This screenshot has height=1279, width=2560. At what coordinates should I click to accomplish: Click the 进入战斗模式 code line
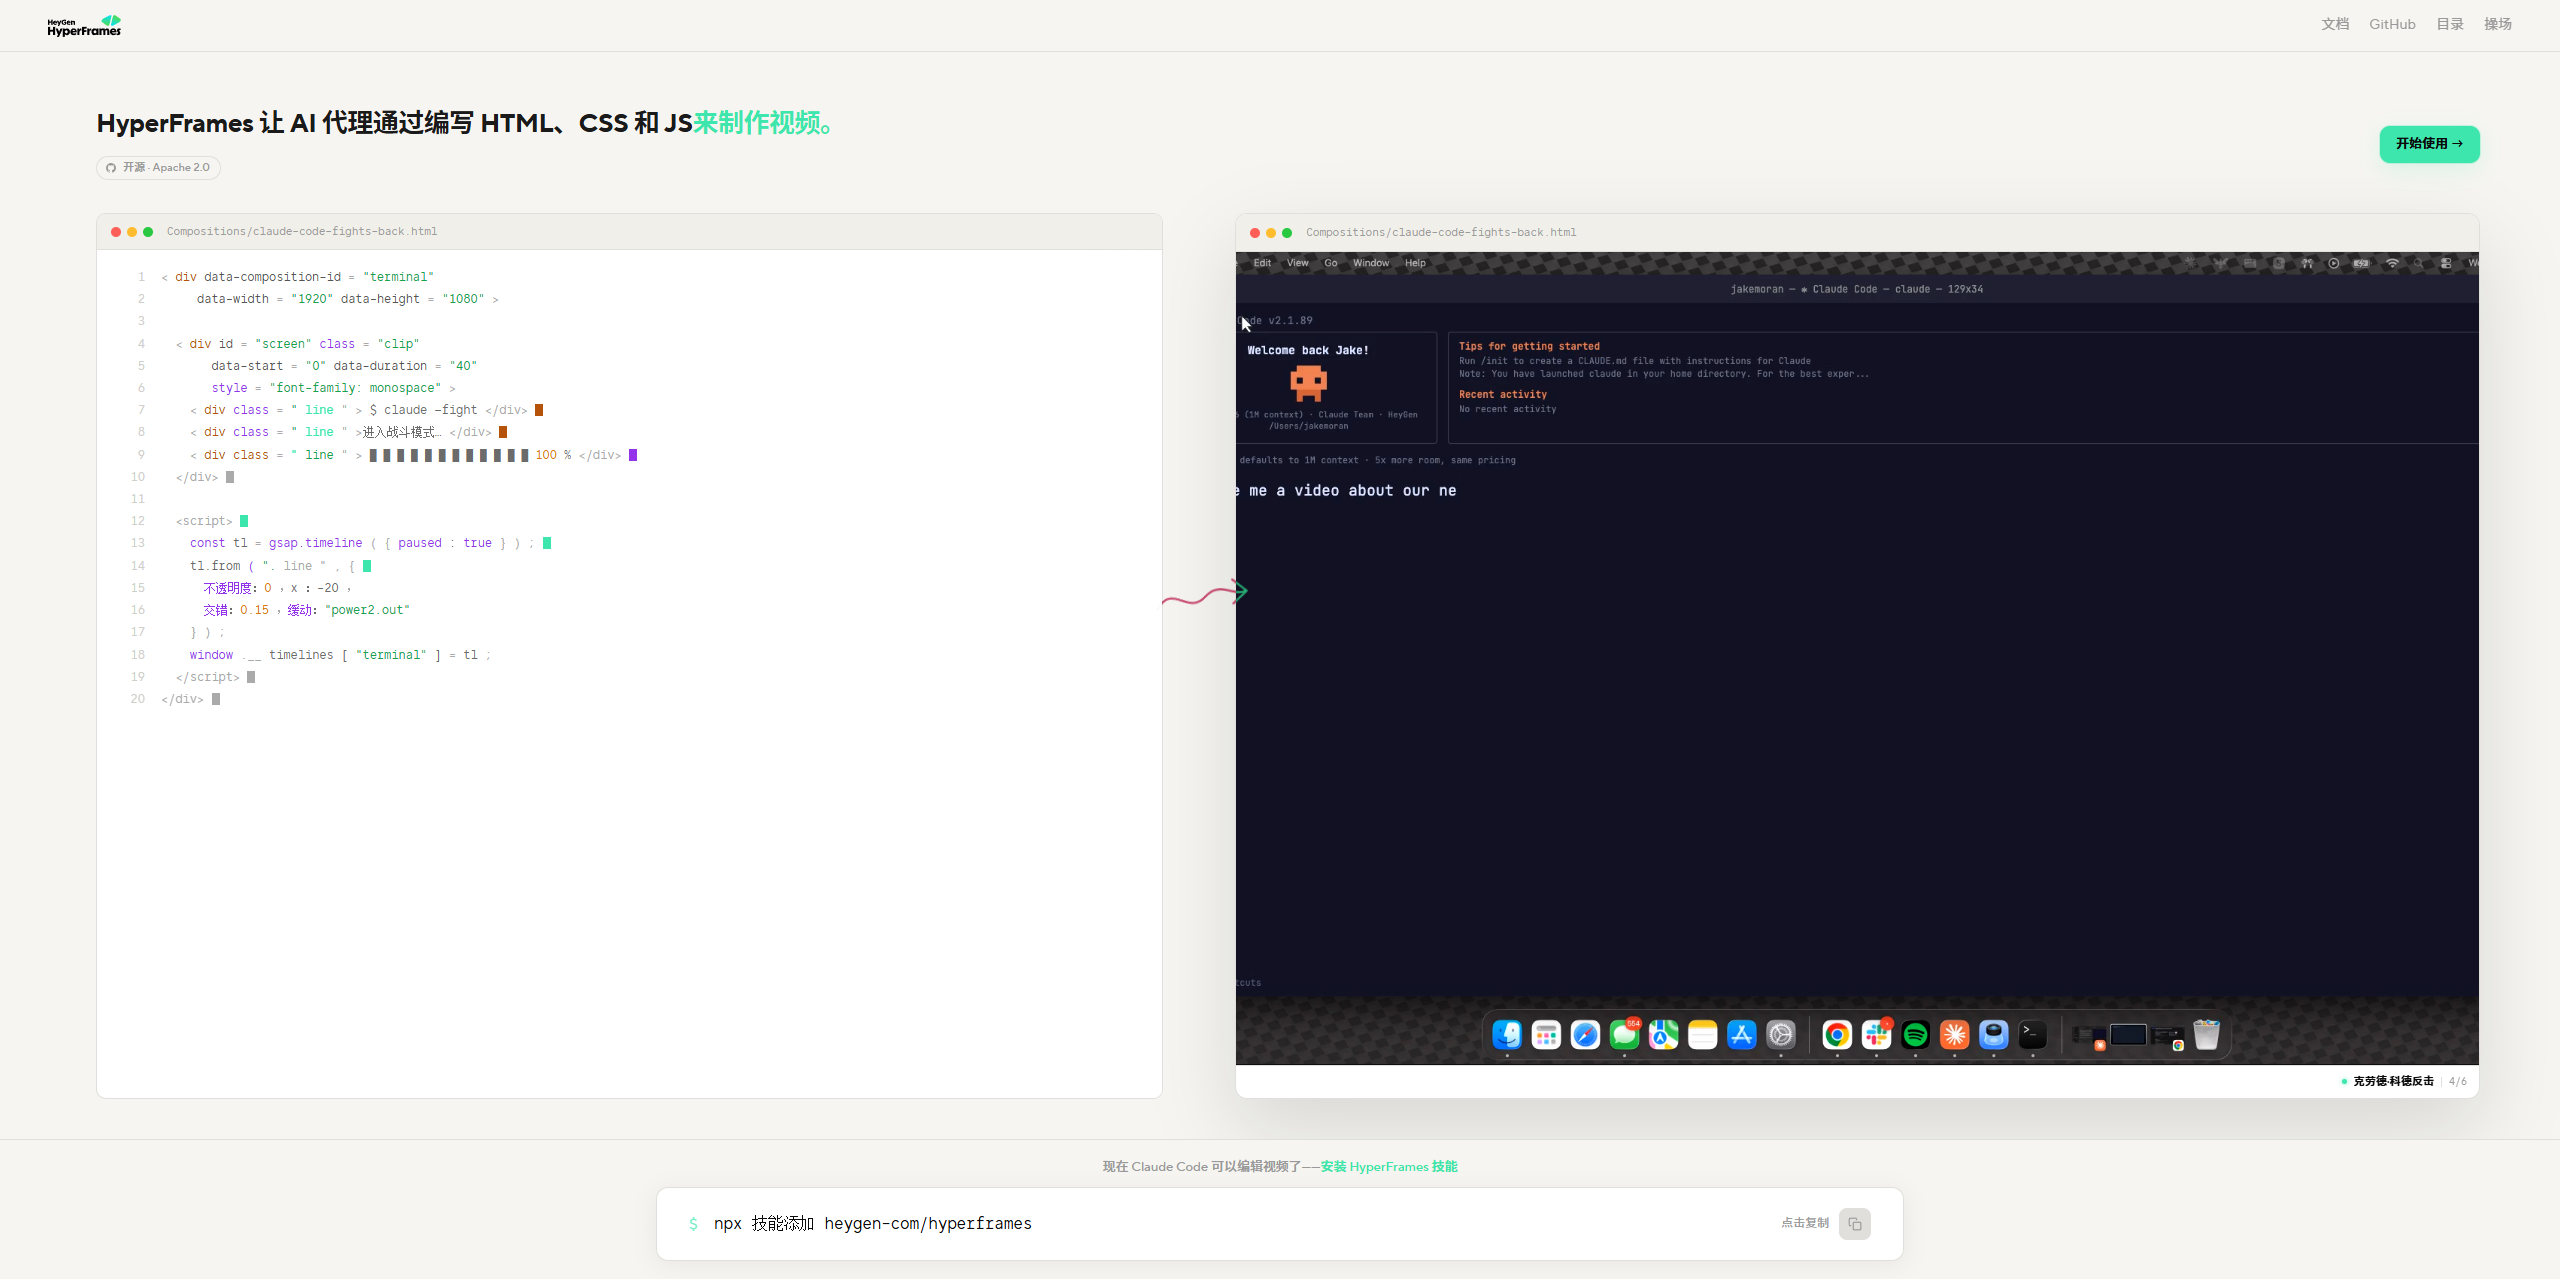348,432
